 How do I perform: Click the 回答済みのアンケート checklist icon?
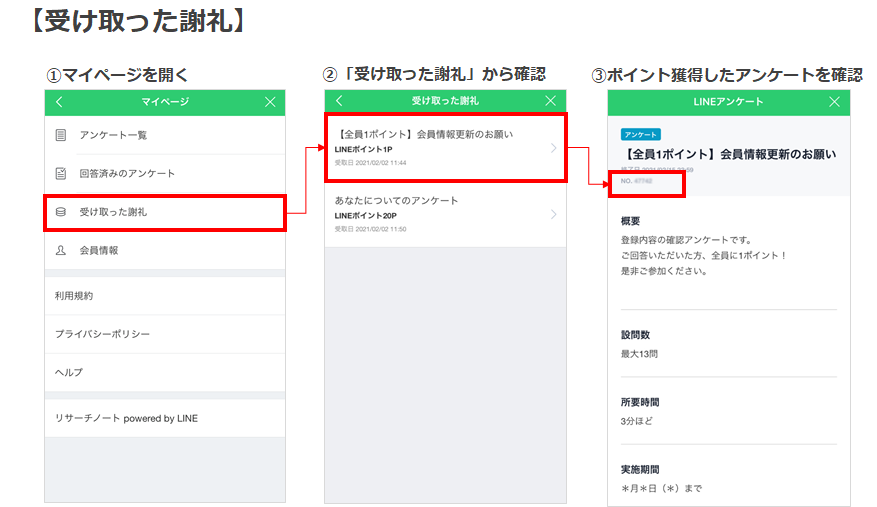61,173
